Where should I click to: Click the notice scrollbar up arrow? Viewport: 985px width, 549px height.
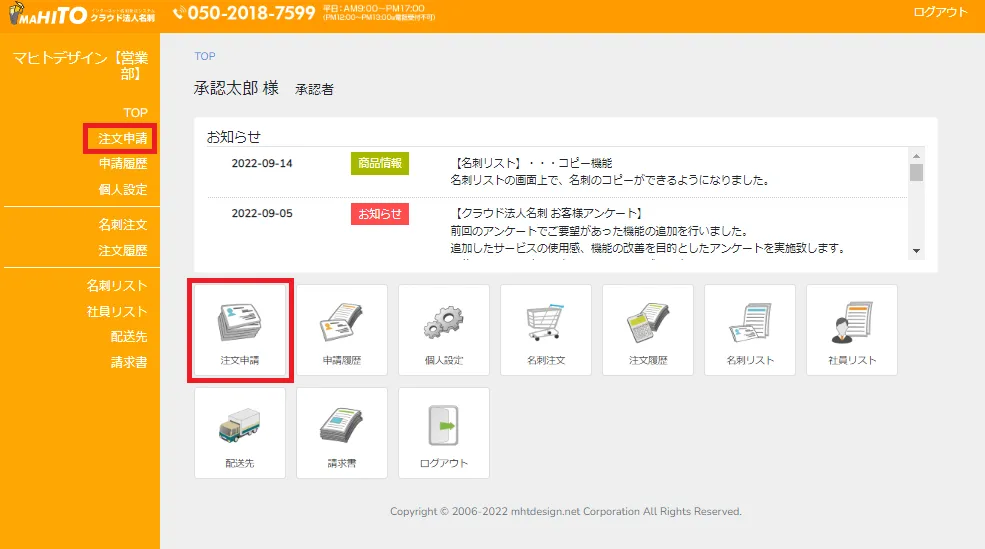(917, 156)
